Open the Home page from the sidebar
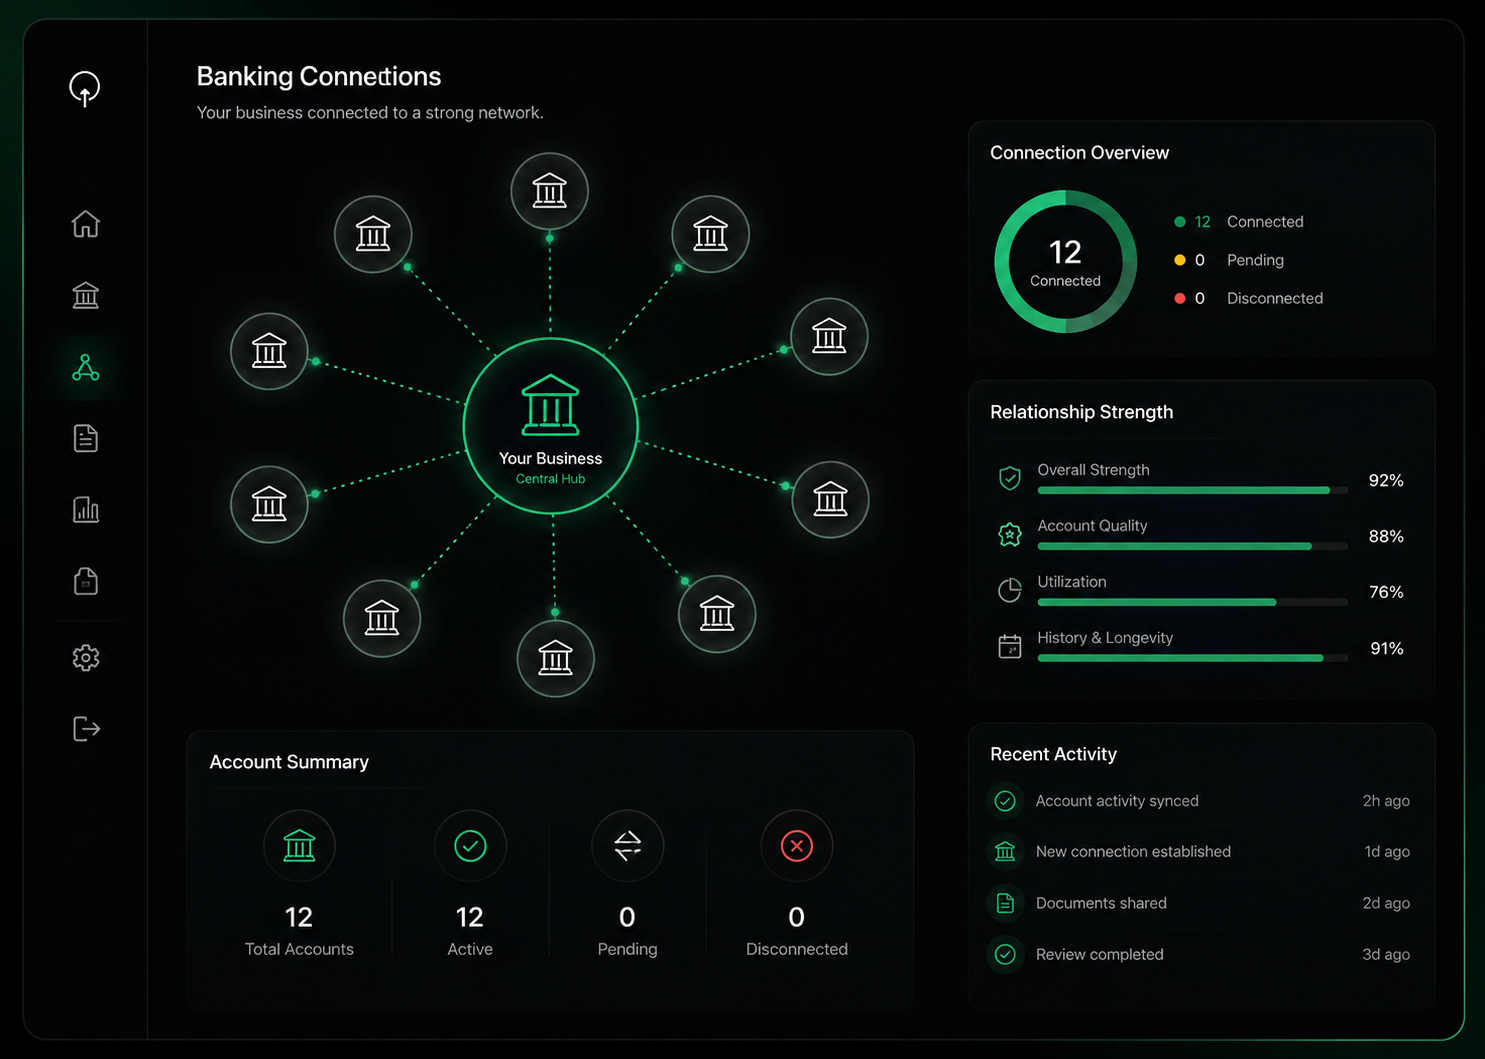Viewport: 1485px width, 1059px height. (86, 224)
